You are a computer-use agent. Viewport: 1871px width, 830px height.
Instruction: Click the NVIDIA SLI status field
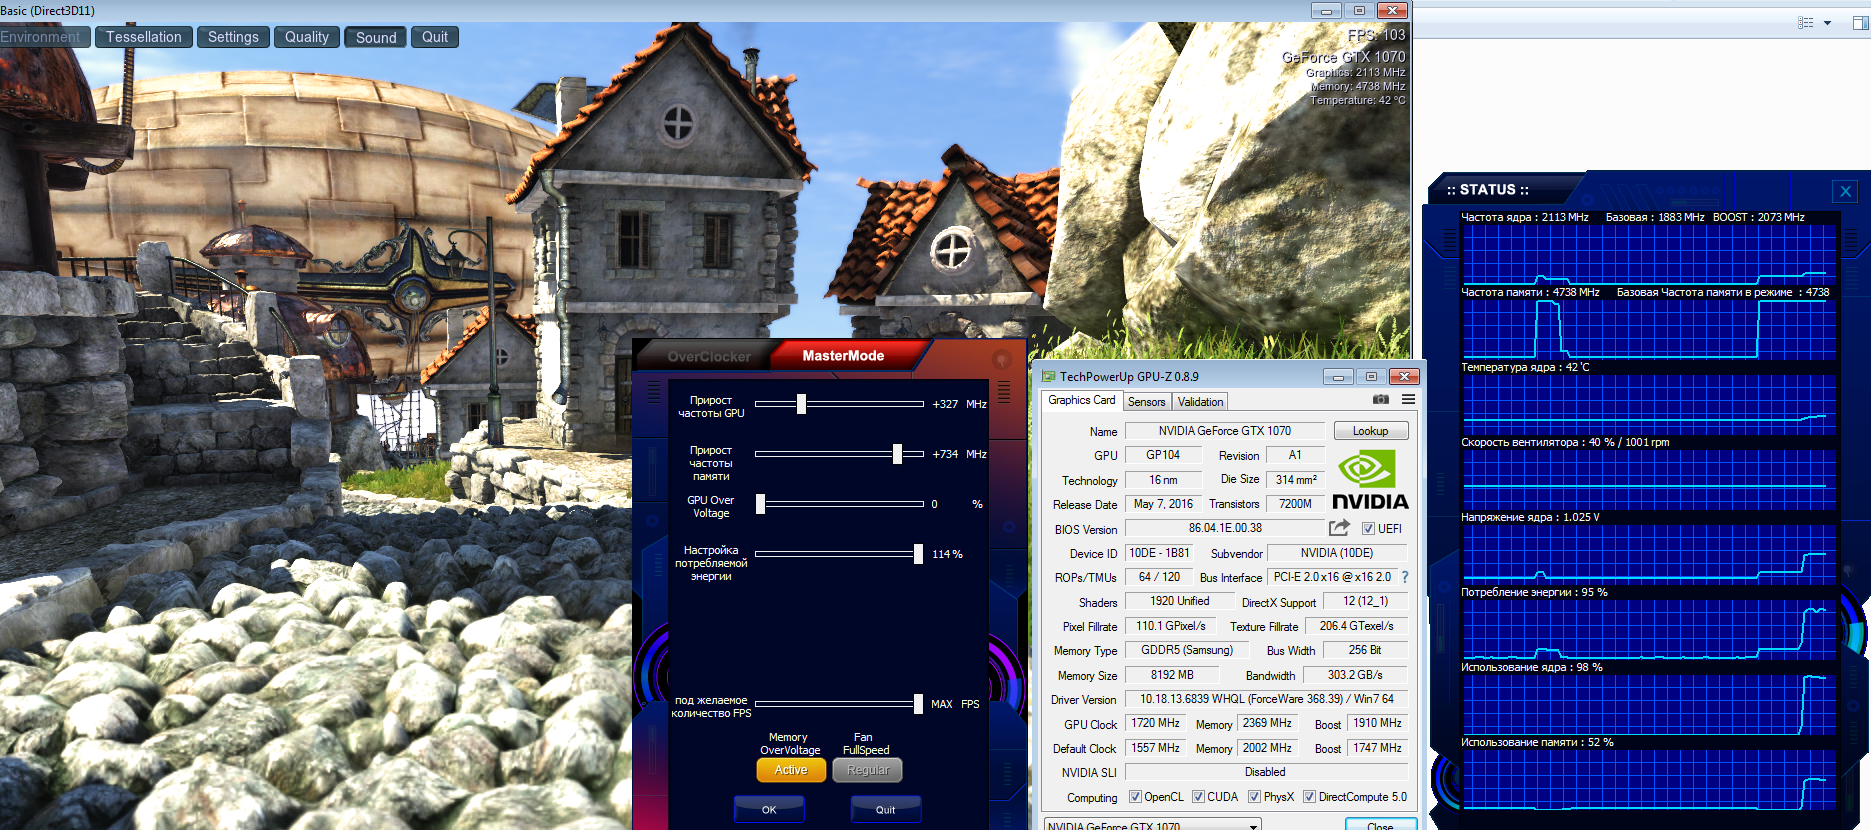[x=1266, y=772]
